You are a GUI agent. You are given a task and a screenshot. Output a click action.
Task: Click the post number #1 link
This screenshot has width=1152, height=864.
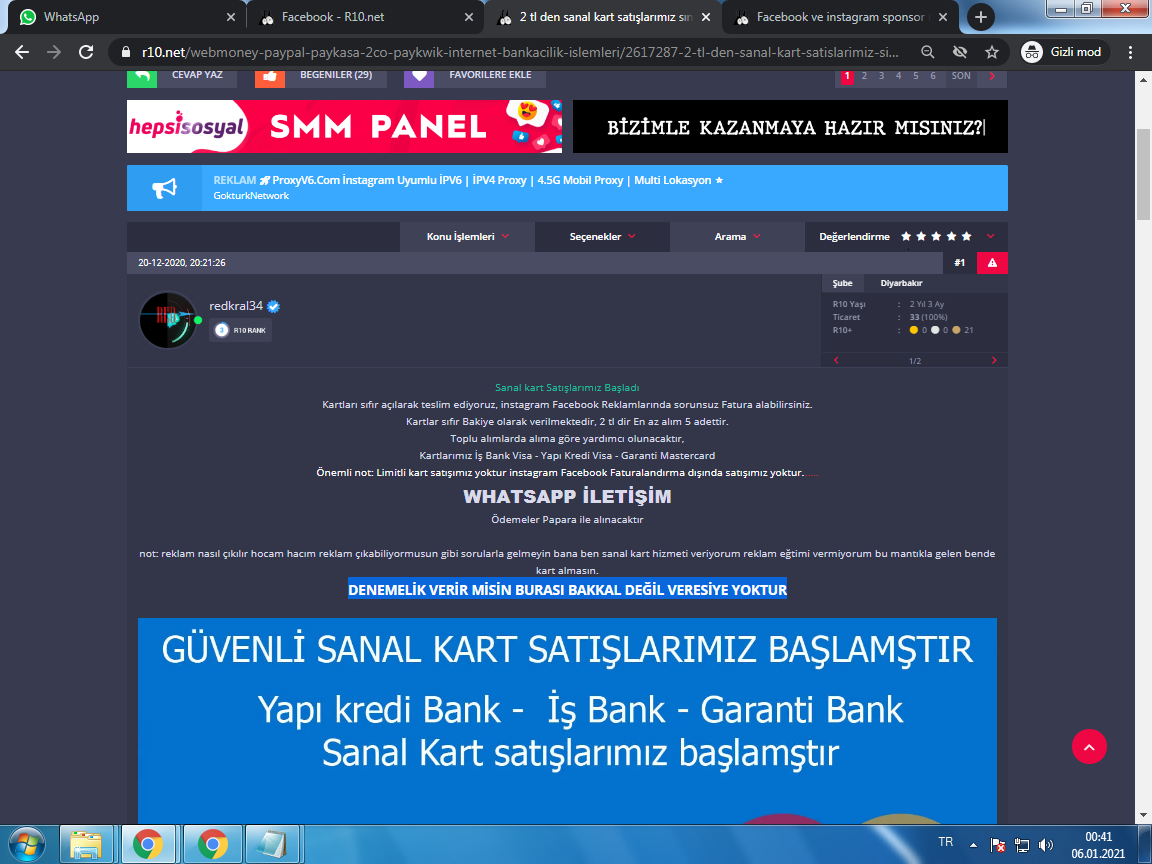(960, 263)
